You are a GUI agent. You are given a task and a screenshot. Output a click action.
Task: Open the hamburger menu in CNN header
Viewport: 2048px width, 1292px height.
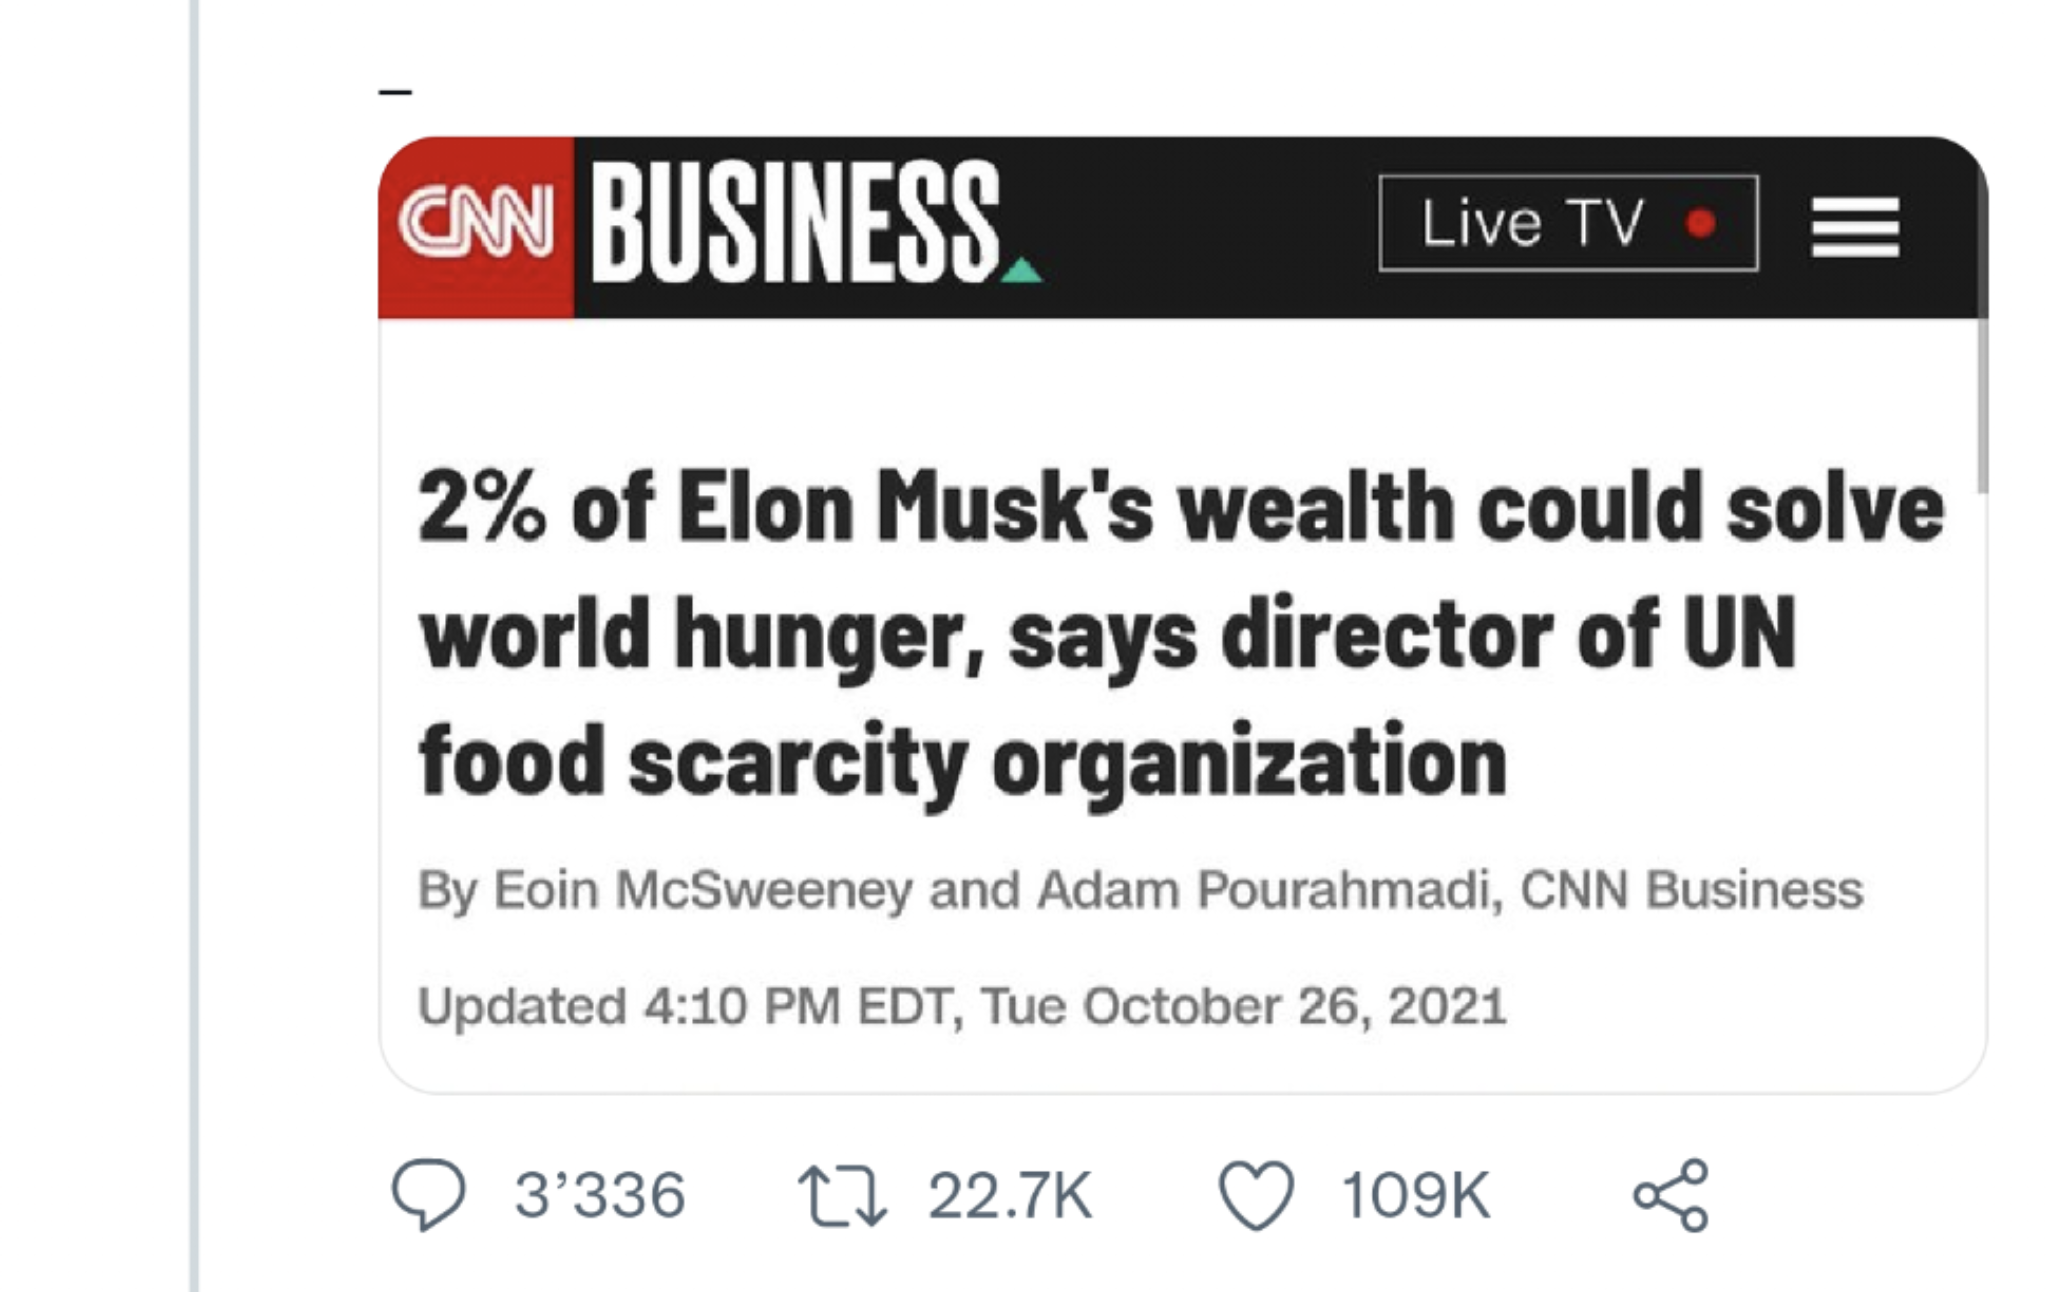click(x=1855, y=227)
